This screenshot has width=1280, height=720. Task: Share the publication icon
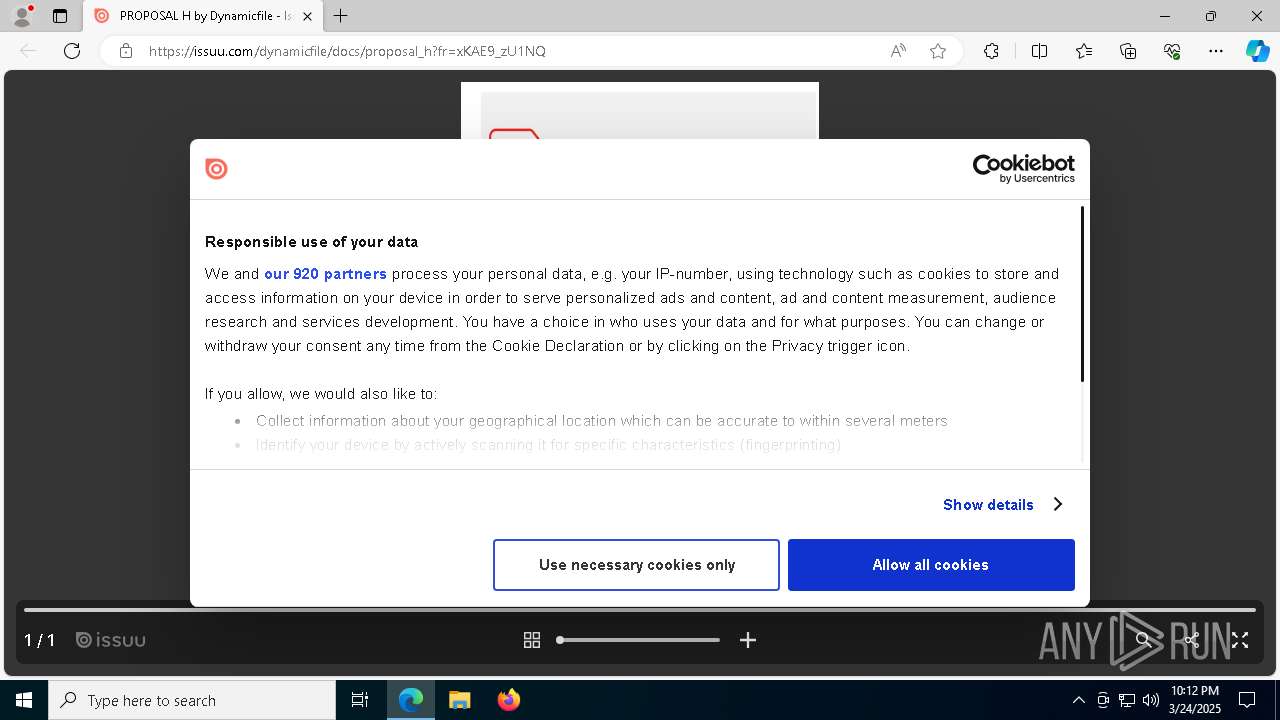pos(1192,640)
